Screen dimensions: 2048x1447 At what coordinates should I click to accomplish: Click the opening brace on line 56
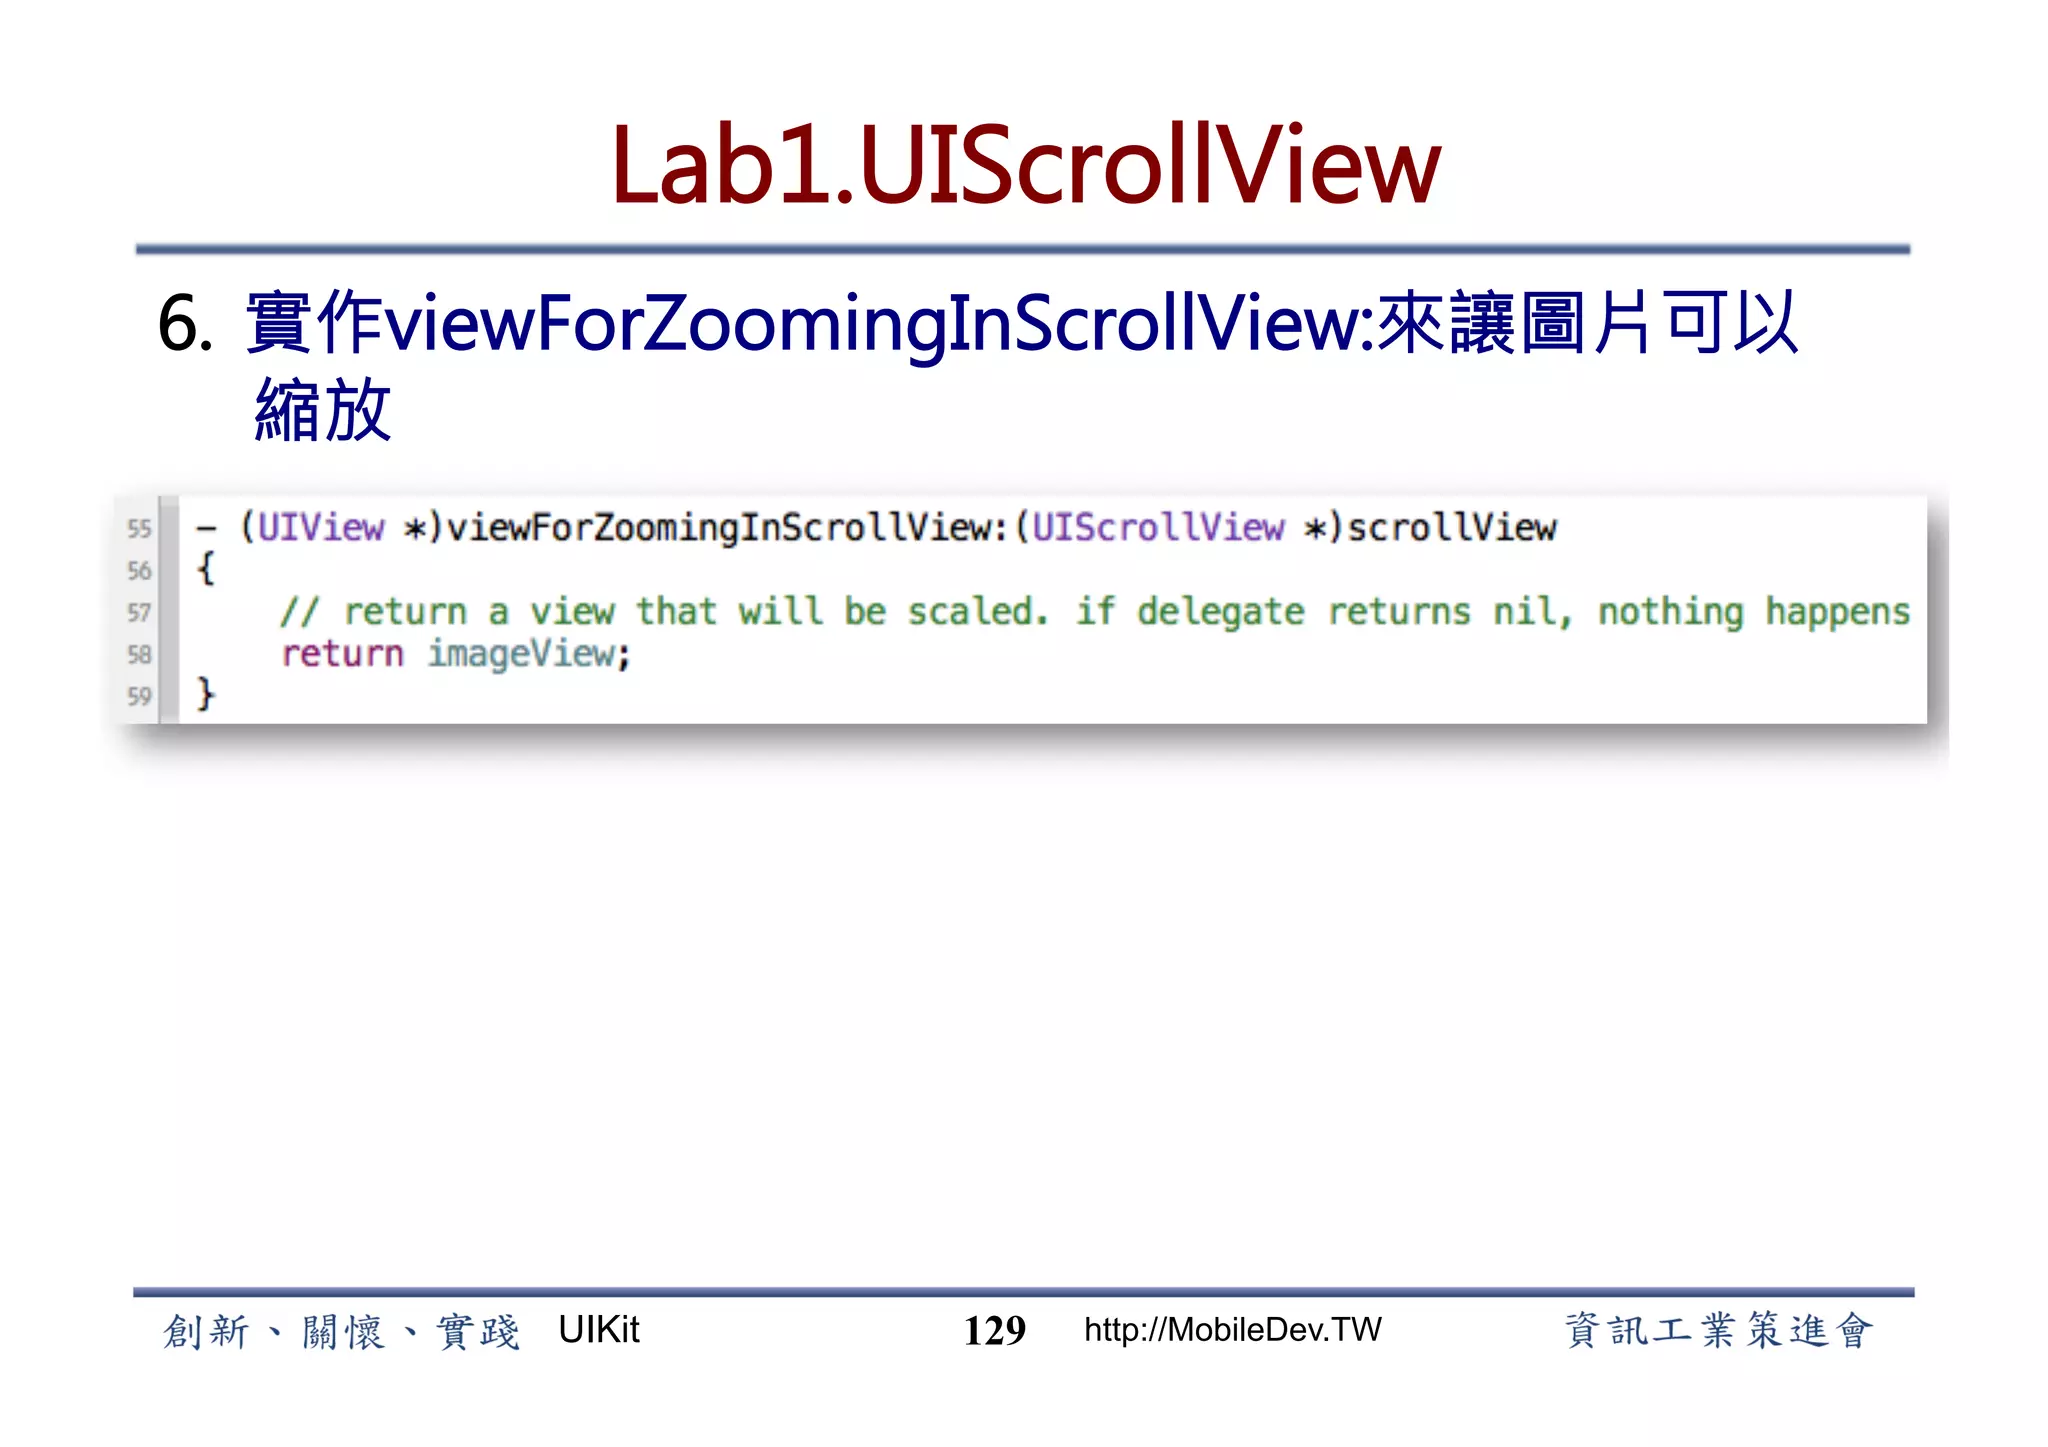coord(206,569)
